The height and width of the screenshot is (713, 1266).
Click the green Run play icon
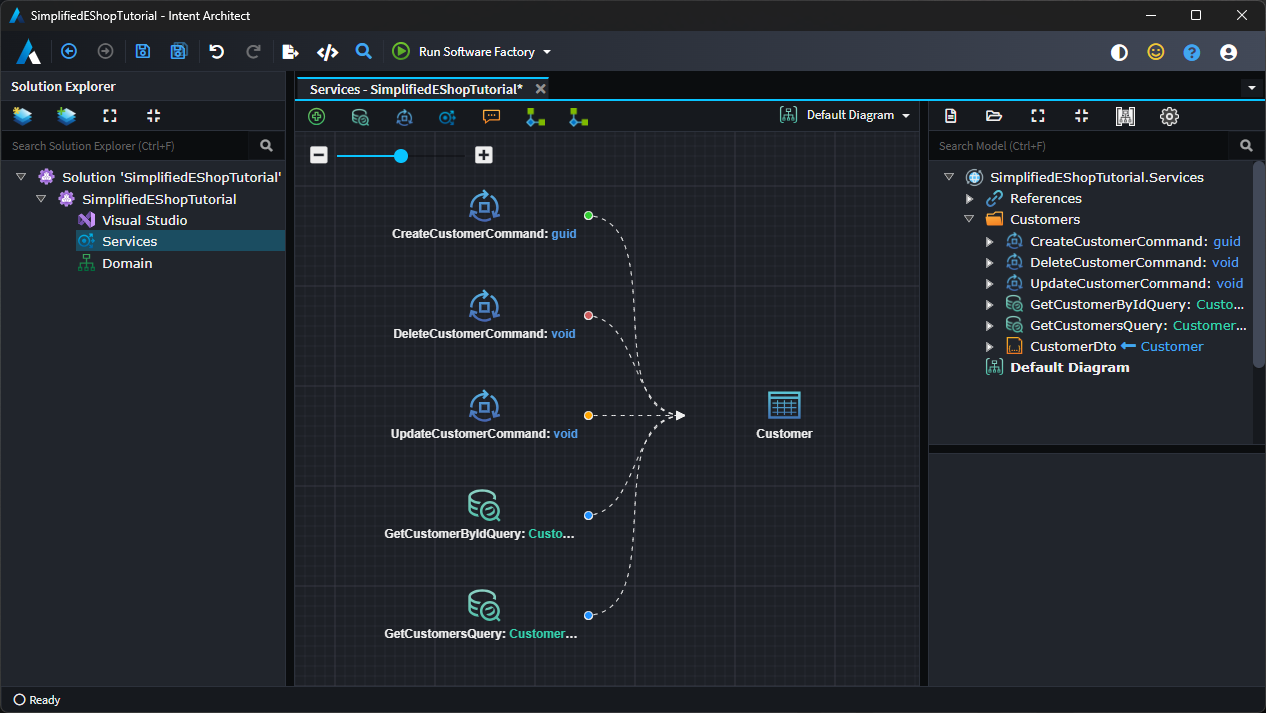pyautogui.click(x=401, y=51)
